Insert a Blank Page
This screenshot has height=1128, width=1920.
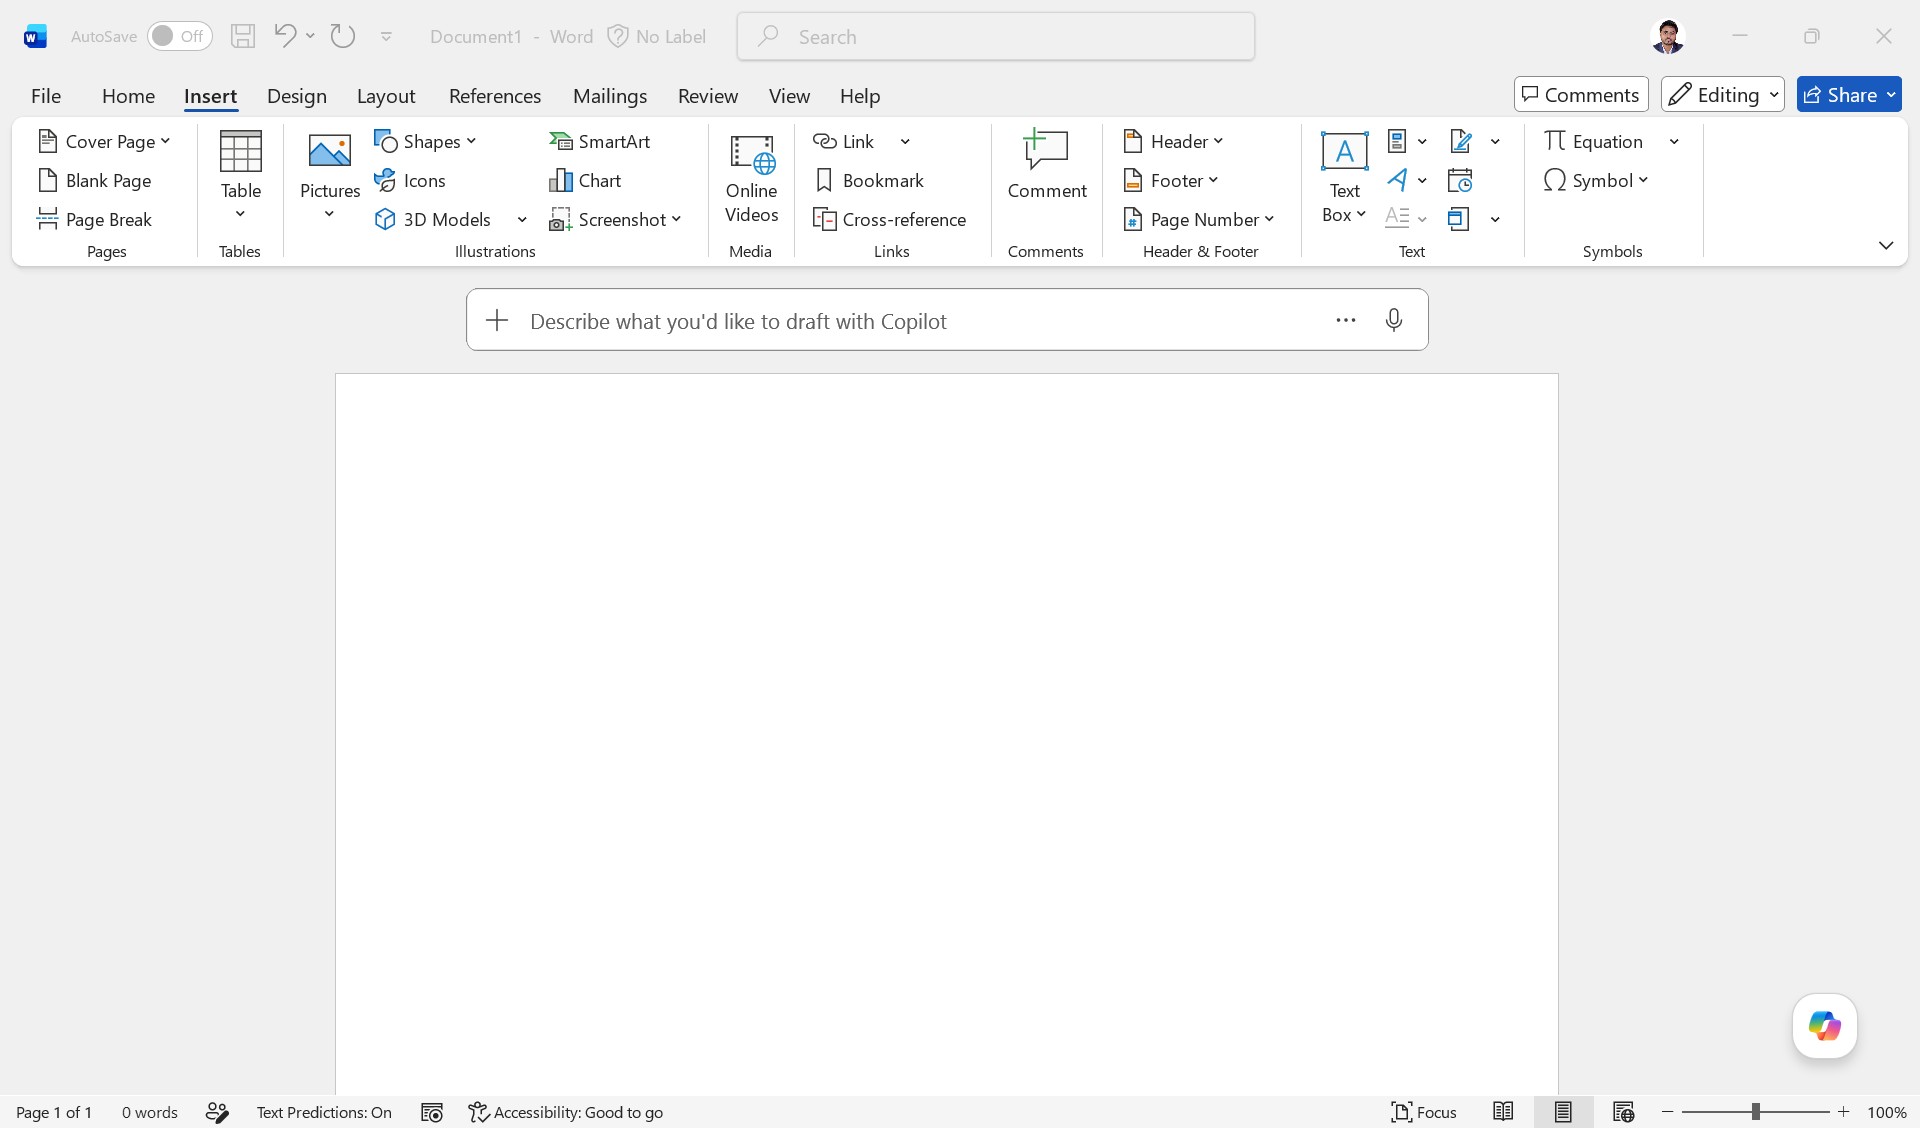tap(95, 180)
